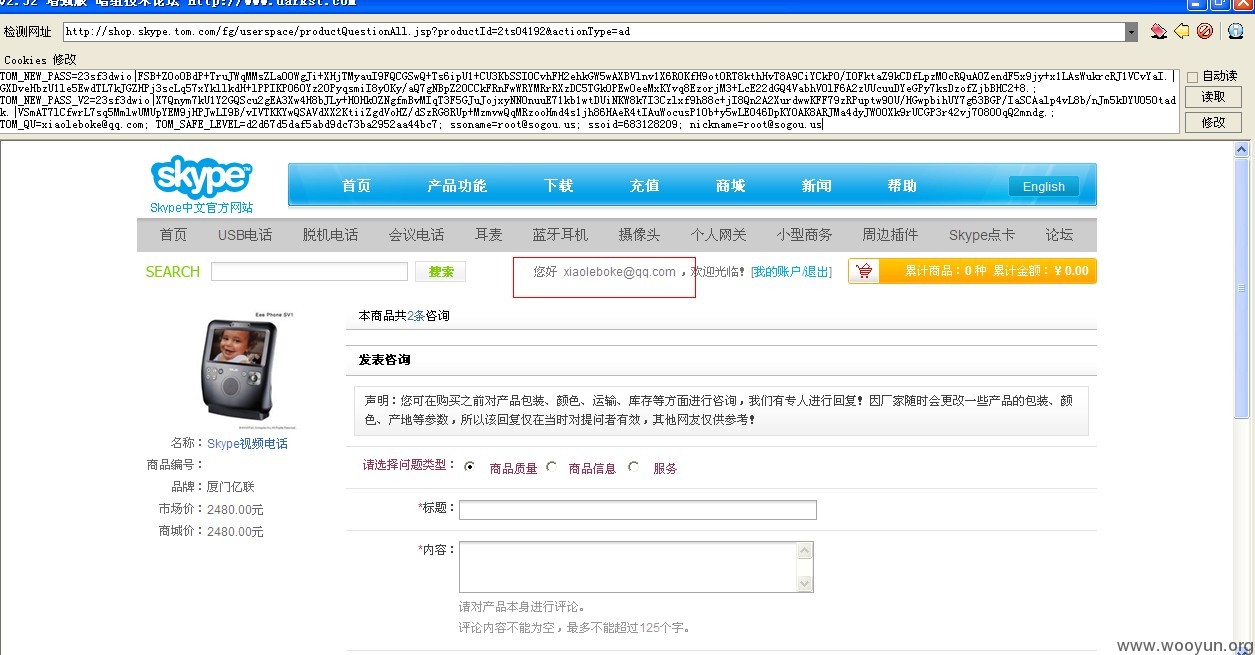Focus the SEARCH text field
The height and width of the screenshot is (655, 1255).
(309, 271)
